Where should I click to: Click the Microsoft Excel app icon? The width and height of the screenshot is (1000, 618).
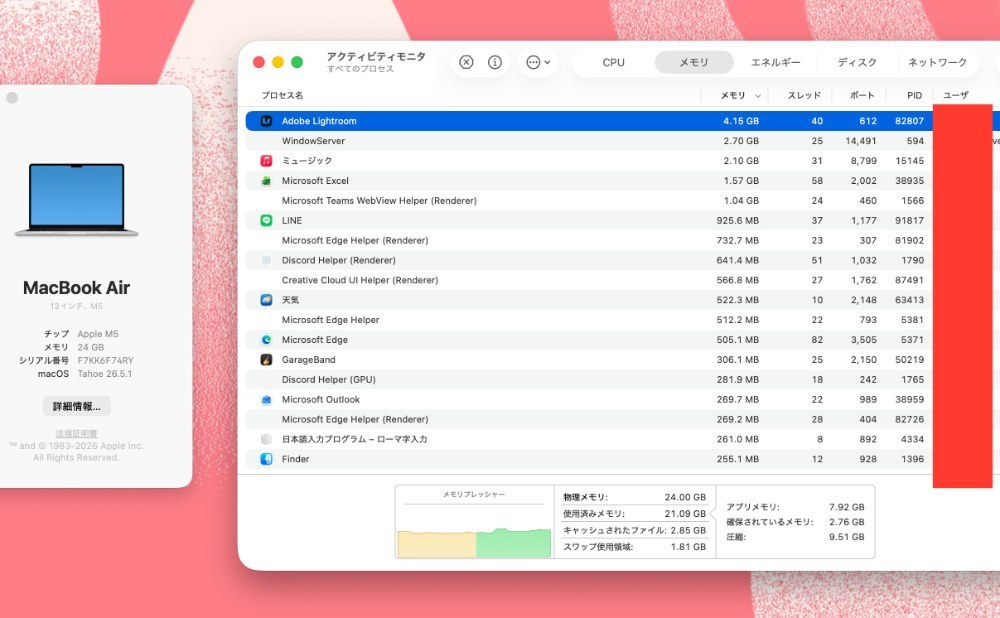pos(267,180)
